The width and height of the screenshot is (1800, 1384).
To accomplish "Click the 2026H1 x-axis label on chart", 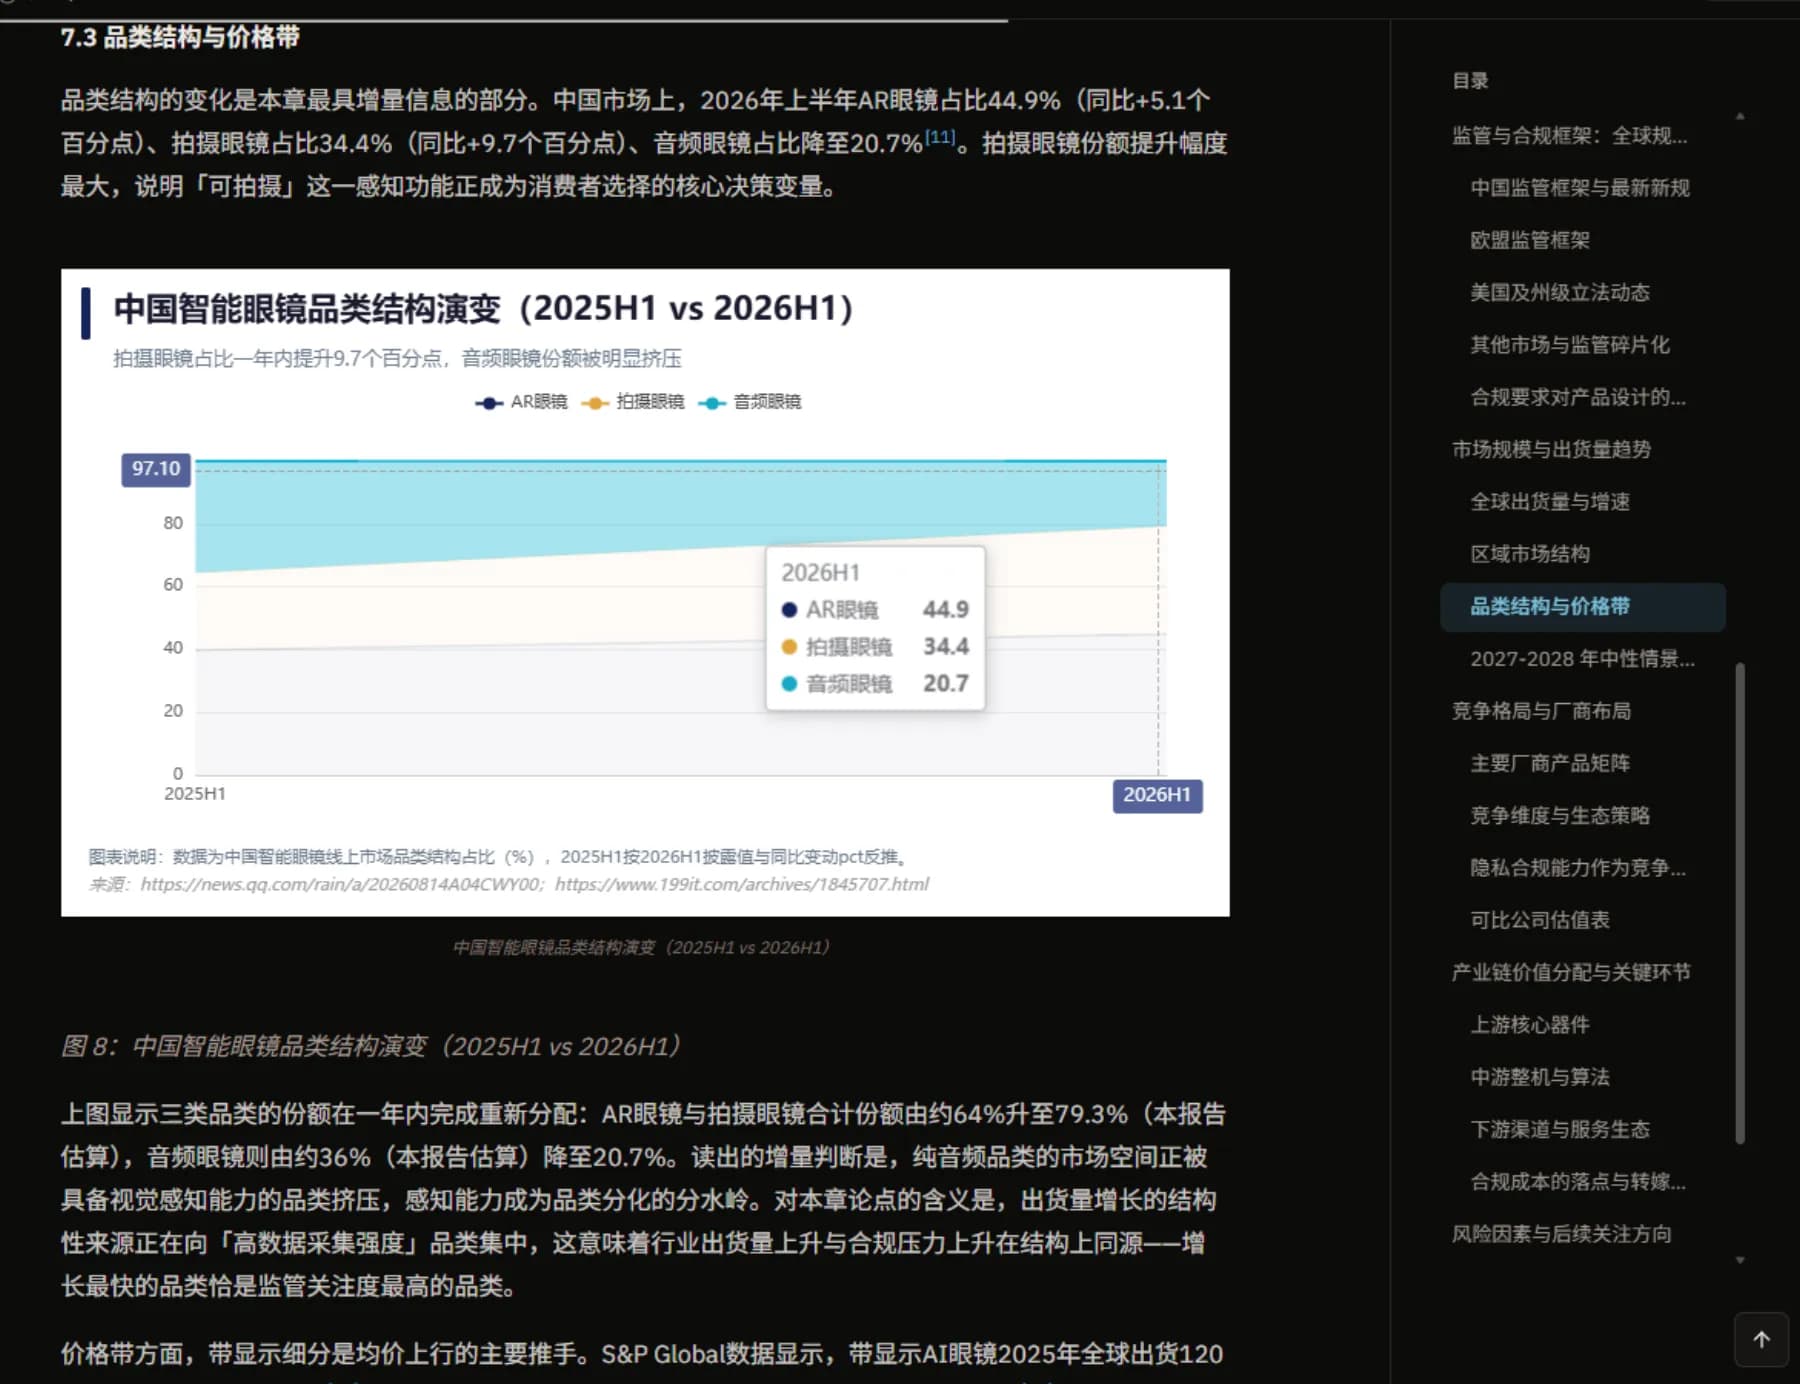I will (x=1157, y=796).
